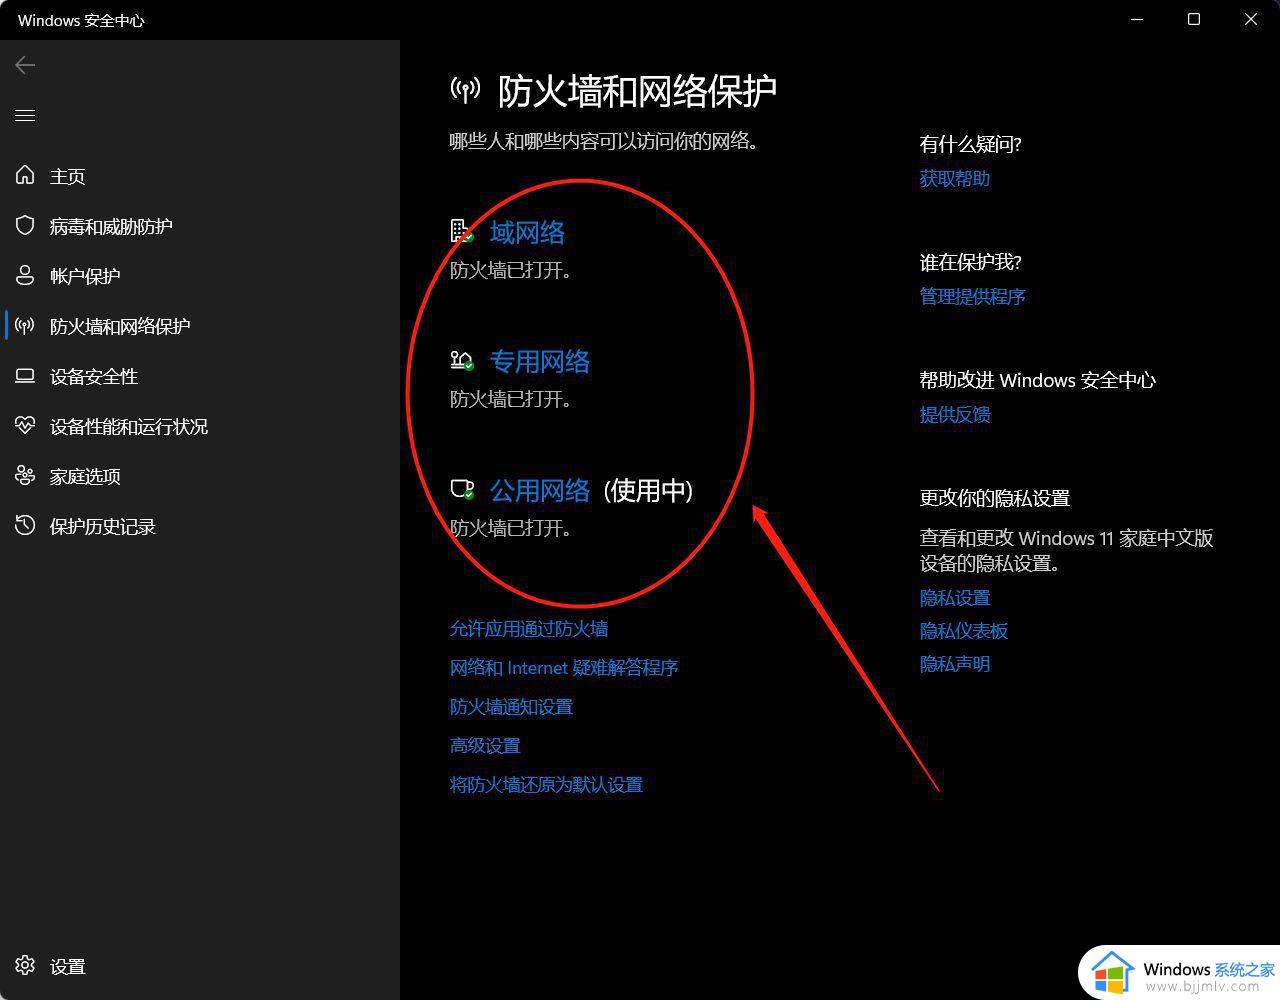Click 防火墙已打开 text under 专用网络
The image size is (1280, 1000).
510,399
